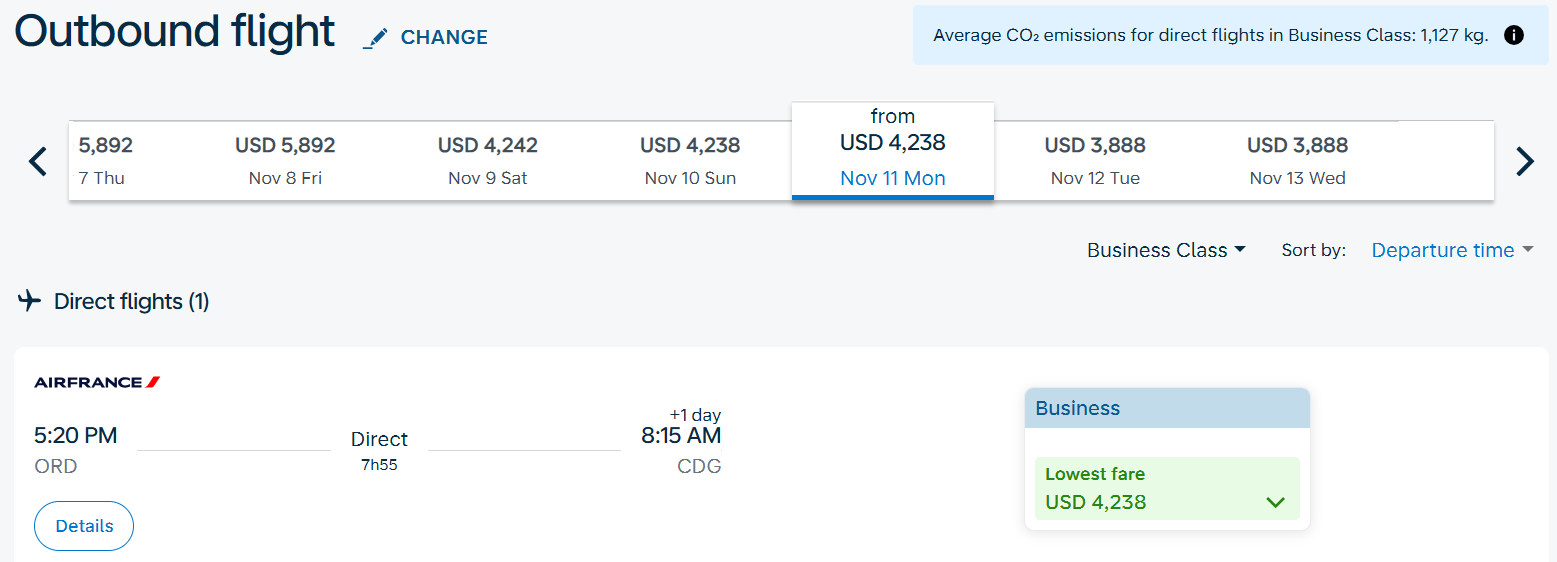Show earlier dates with the left arrow
This screenshot has height=562, width=1557.
(x=38, y=161)
